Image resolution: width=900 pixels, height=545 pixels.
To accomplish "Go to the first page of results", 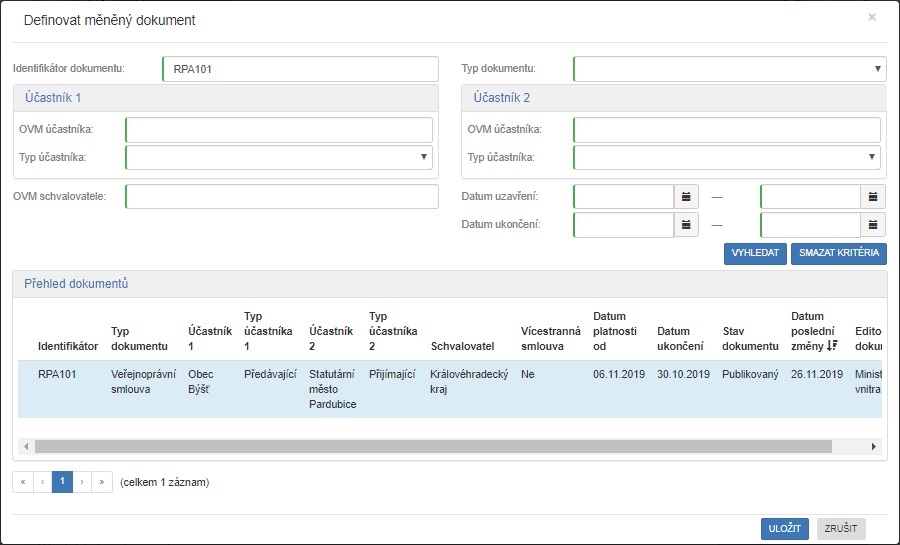I will 22,482.
